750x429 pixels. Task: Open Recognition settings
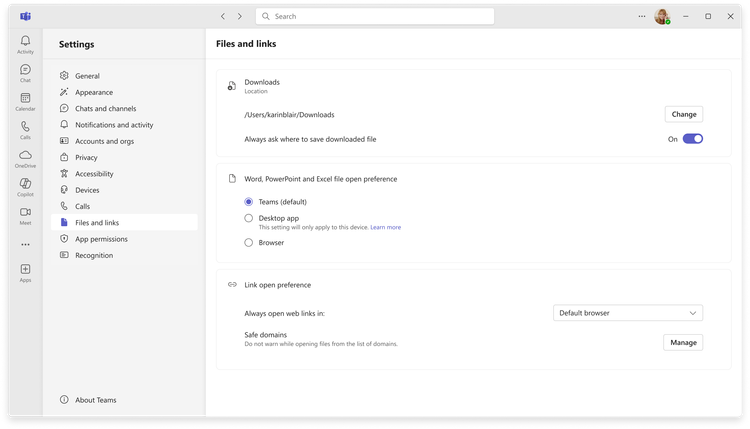click(124, 255)
